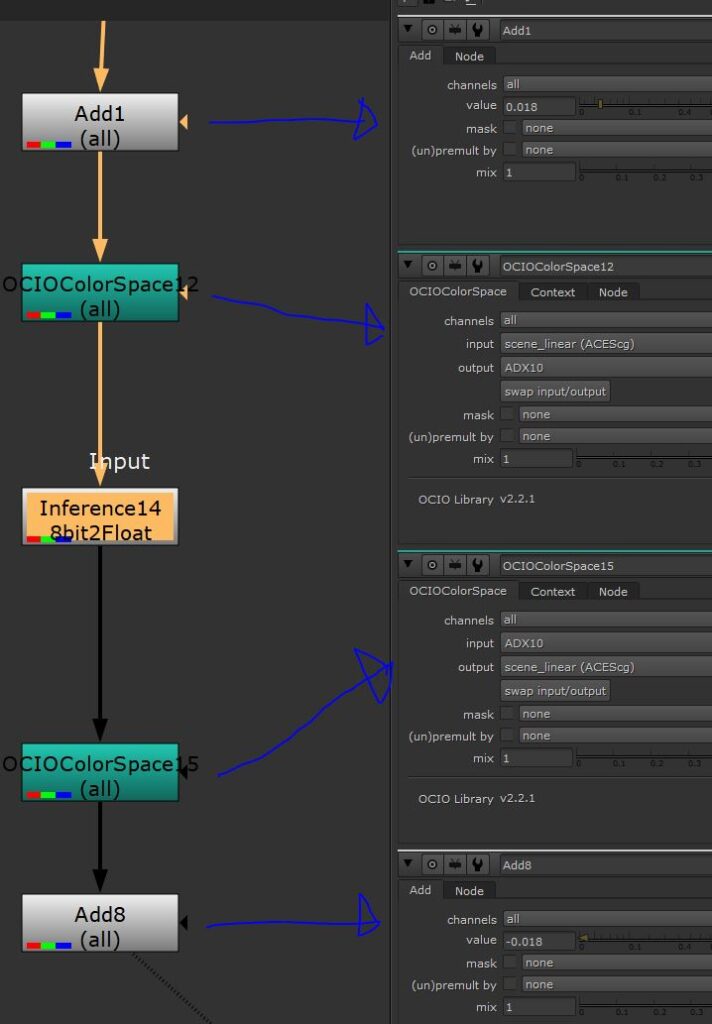Click the center-node (target) icon in Add1 panel
The height and width of the screenshot is (1024, 712).
coord(432,31)
